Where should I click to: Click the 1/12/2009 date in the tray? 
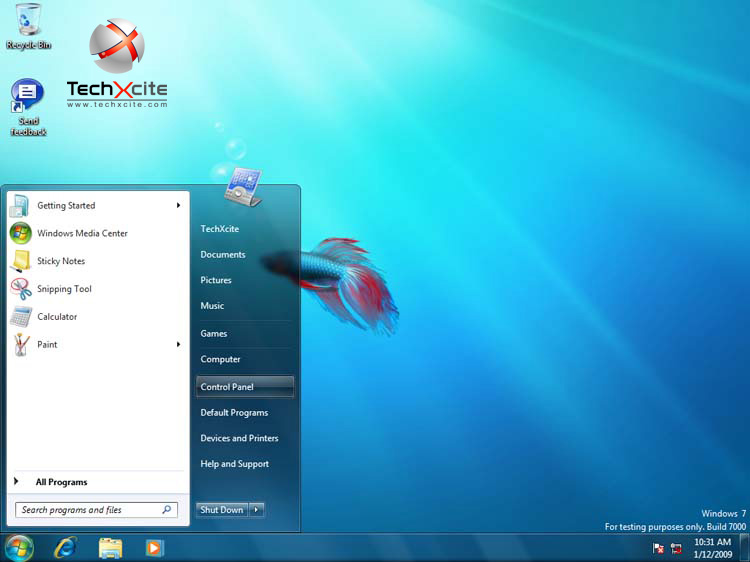click(x=713, y=555)
